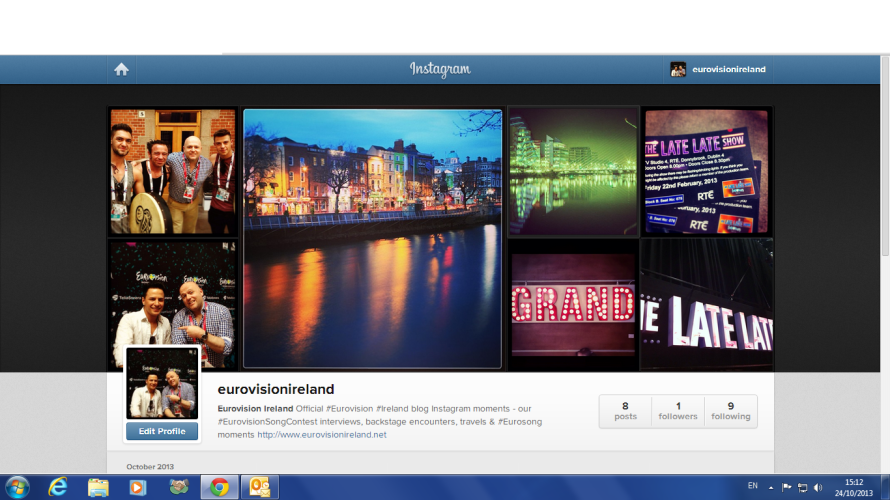
Task: Open Windows Media Player from the taskbar
Action: pos(138,488)
